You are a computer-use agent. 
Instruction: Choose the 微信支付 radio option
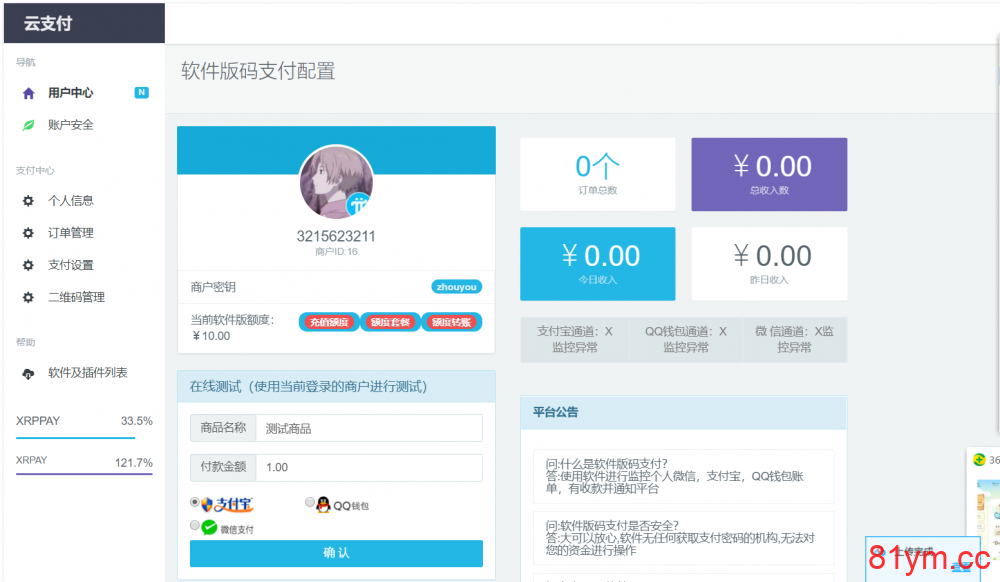pos(195,525)
